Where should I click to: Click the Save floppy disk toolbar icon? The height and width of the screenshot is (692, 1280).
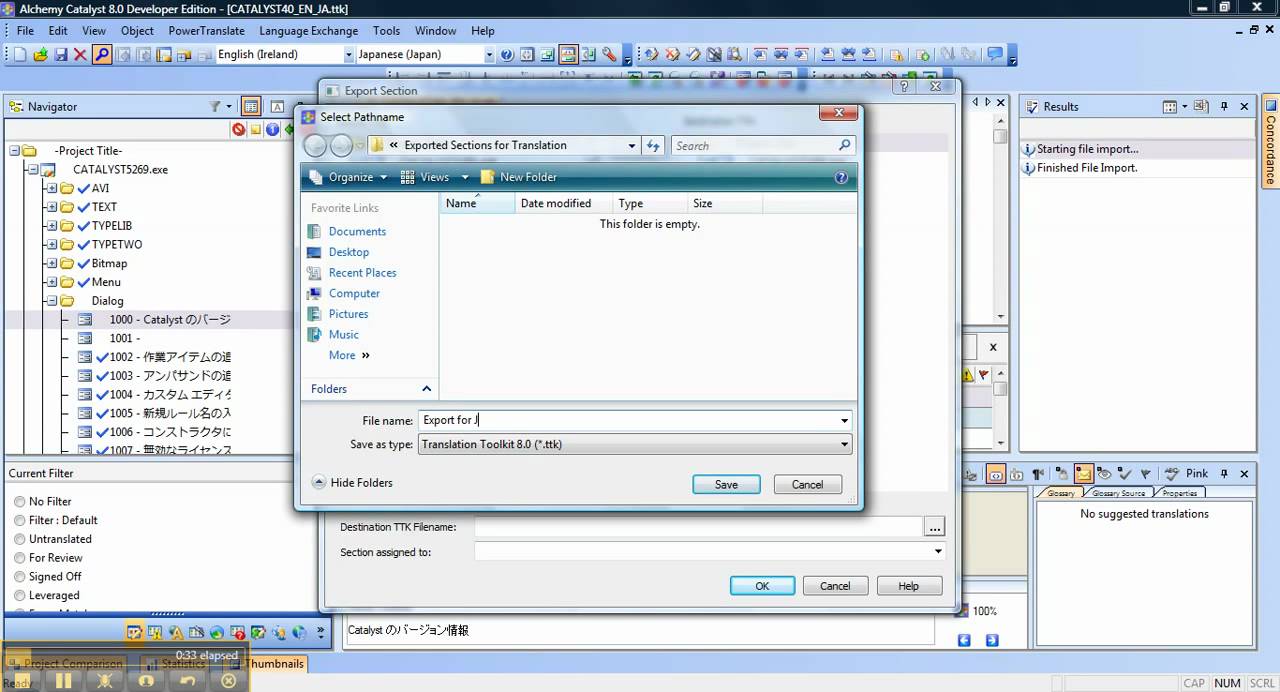61,55
